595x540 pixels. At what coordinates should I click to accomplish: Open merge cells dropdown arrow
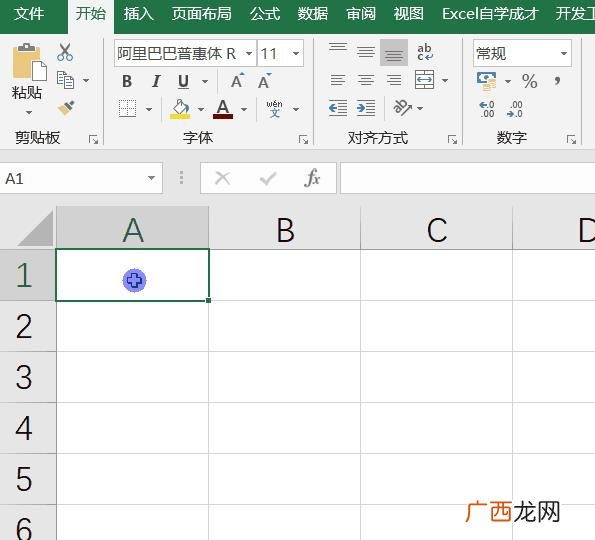point(445,80)
